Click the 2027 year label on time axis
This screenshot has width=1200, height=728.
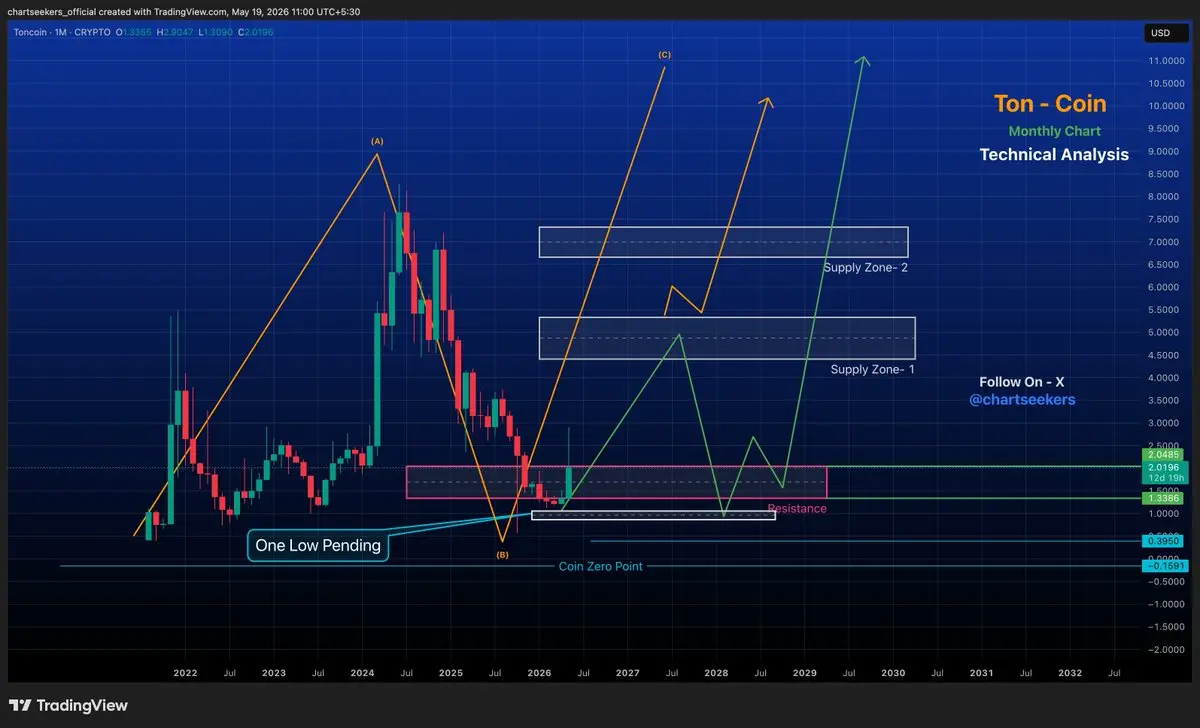pos(627,674)
